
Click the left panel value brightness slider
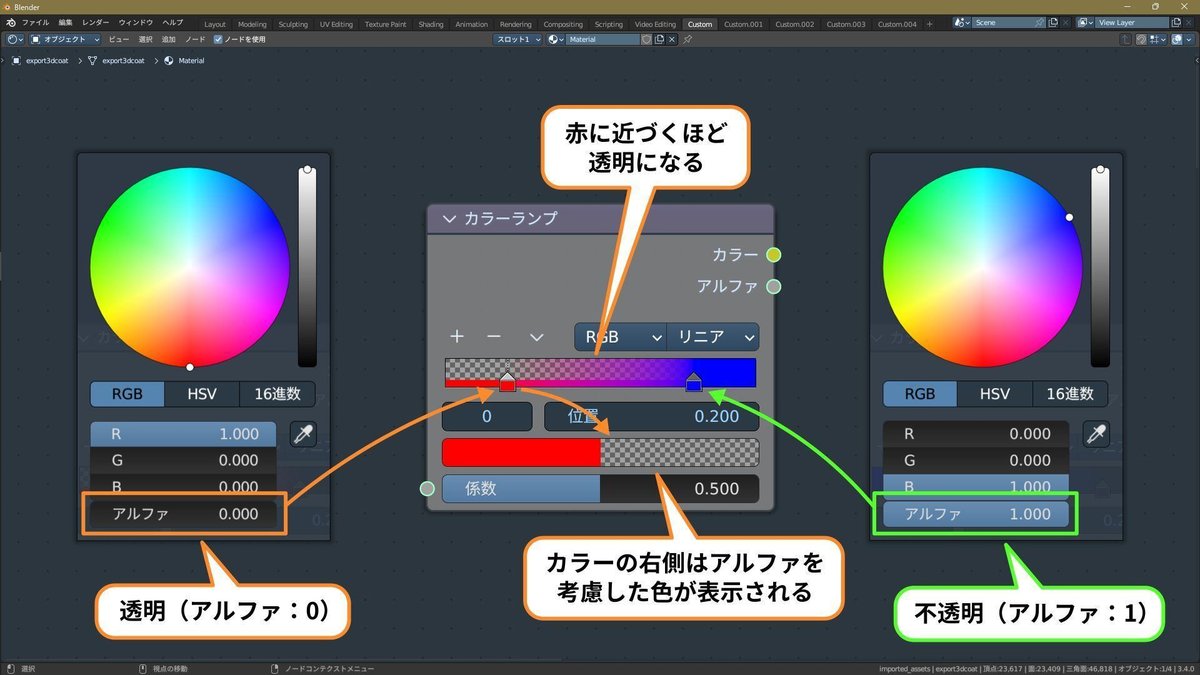pos(308,267)
